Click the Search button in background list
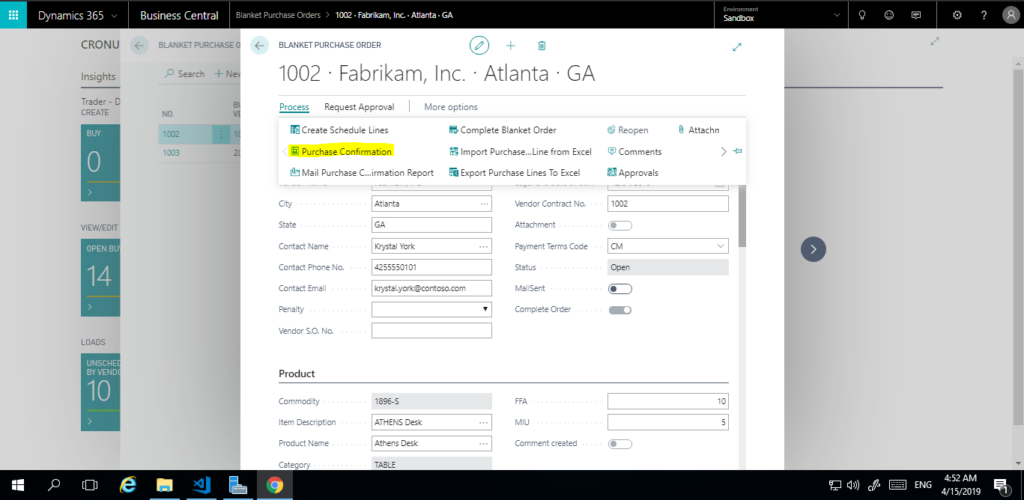This screenshot has height=500, width=1024. click(x=185, y=74)
